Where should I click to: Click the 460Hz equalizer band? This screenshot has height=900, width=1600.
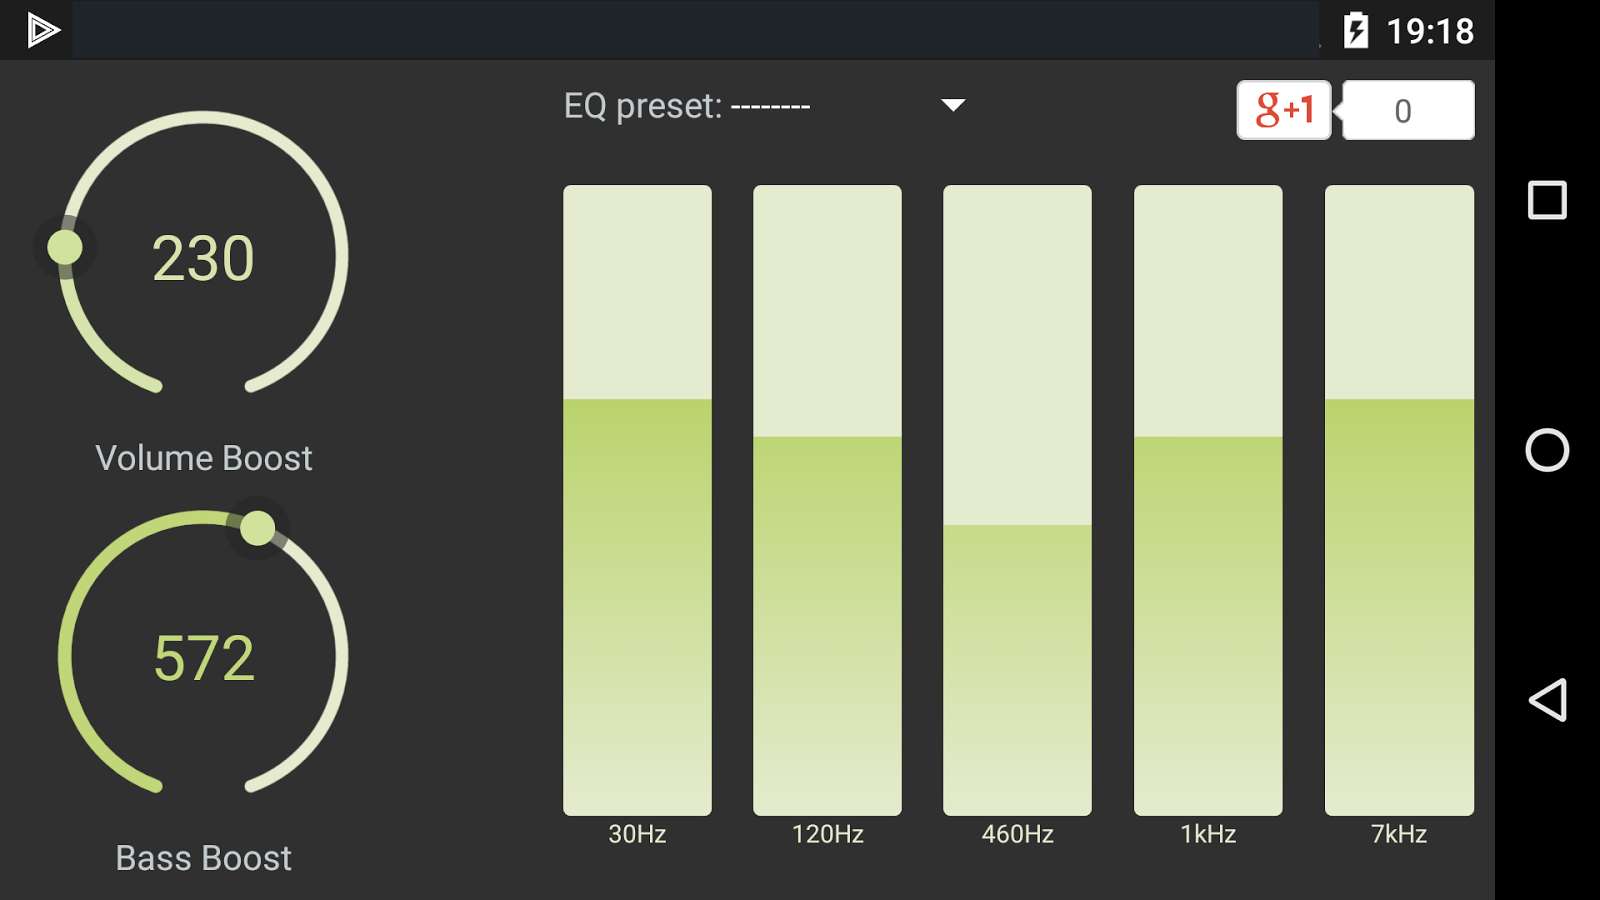[x=1017, y=500]
